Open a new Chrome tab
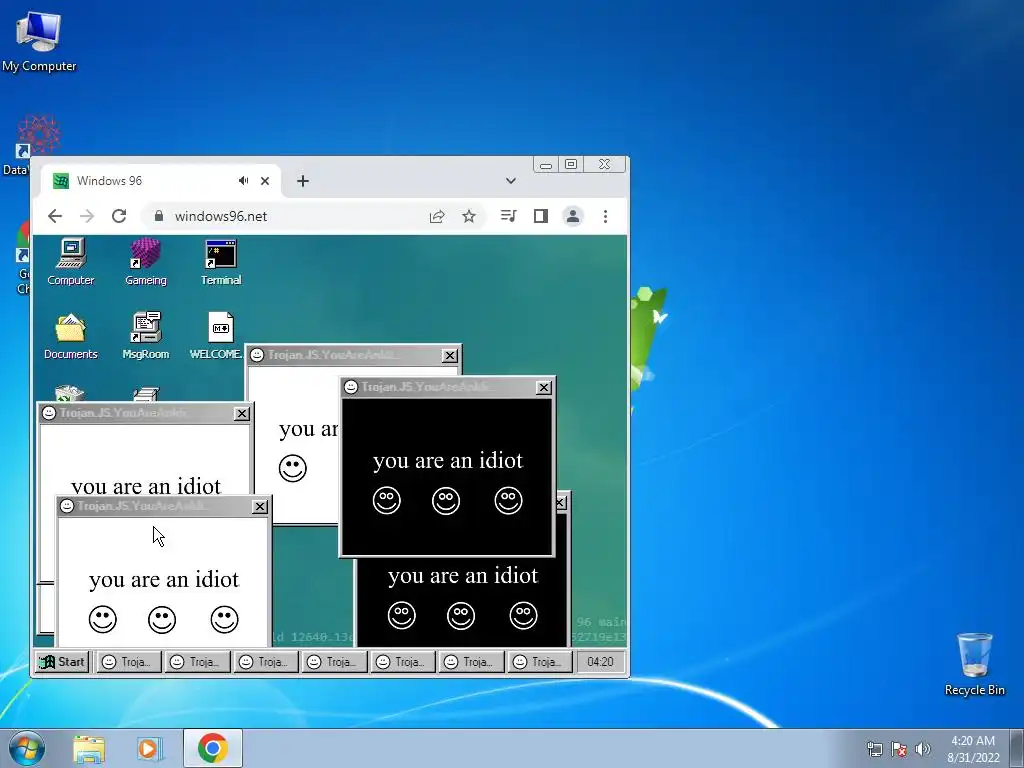1024x768 pixels. [x=302, y=181]
